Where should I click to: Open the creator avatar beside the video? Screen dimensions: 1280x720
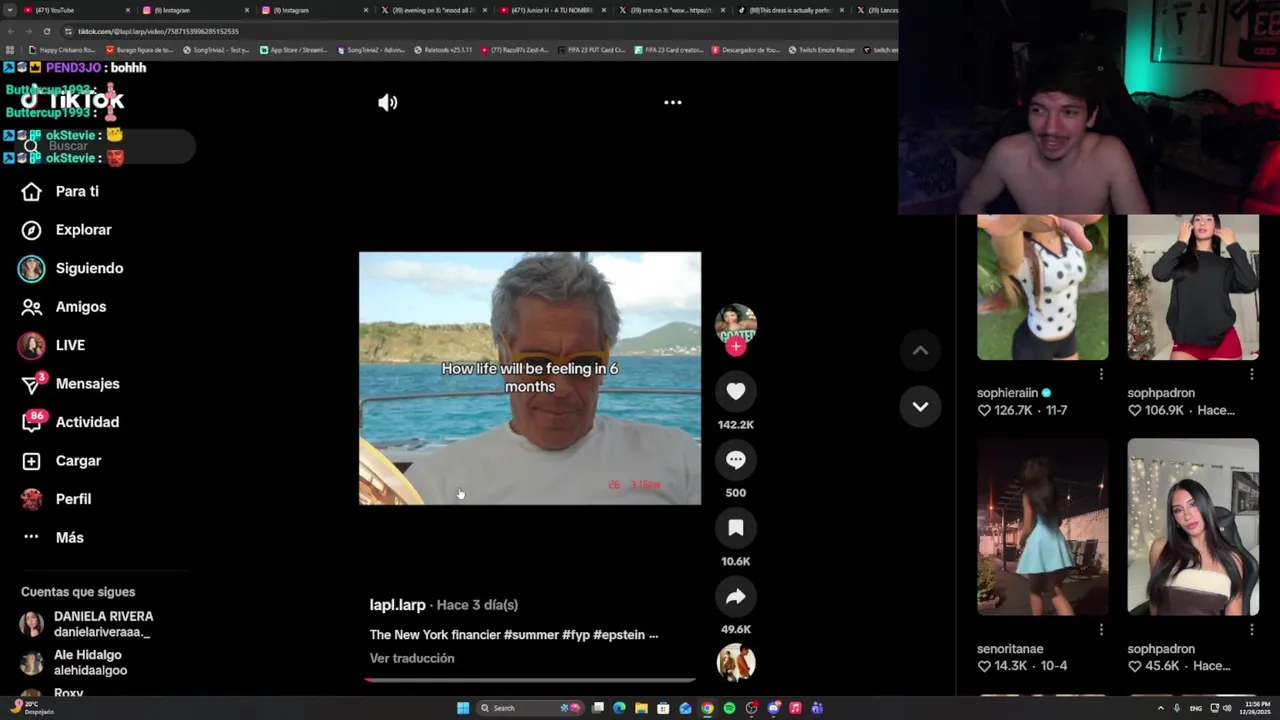tap(736, 323)
